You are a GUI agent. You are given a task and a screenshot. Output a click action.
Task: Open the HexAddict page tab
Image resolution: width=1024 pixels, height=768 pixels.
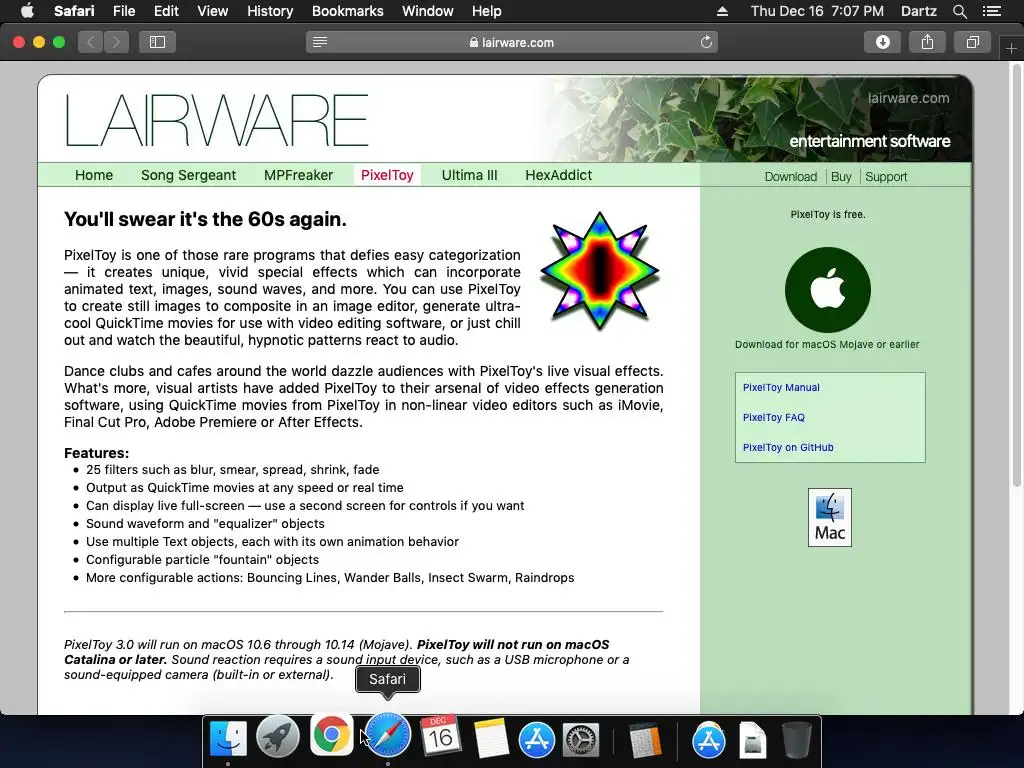tap(558, 175)
